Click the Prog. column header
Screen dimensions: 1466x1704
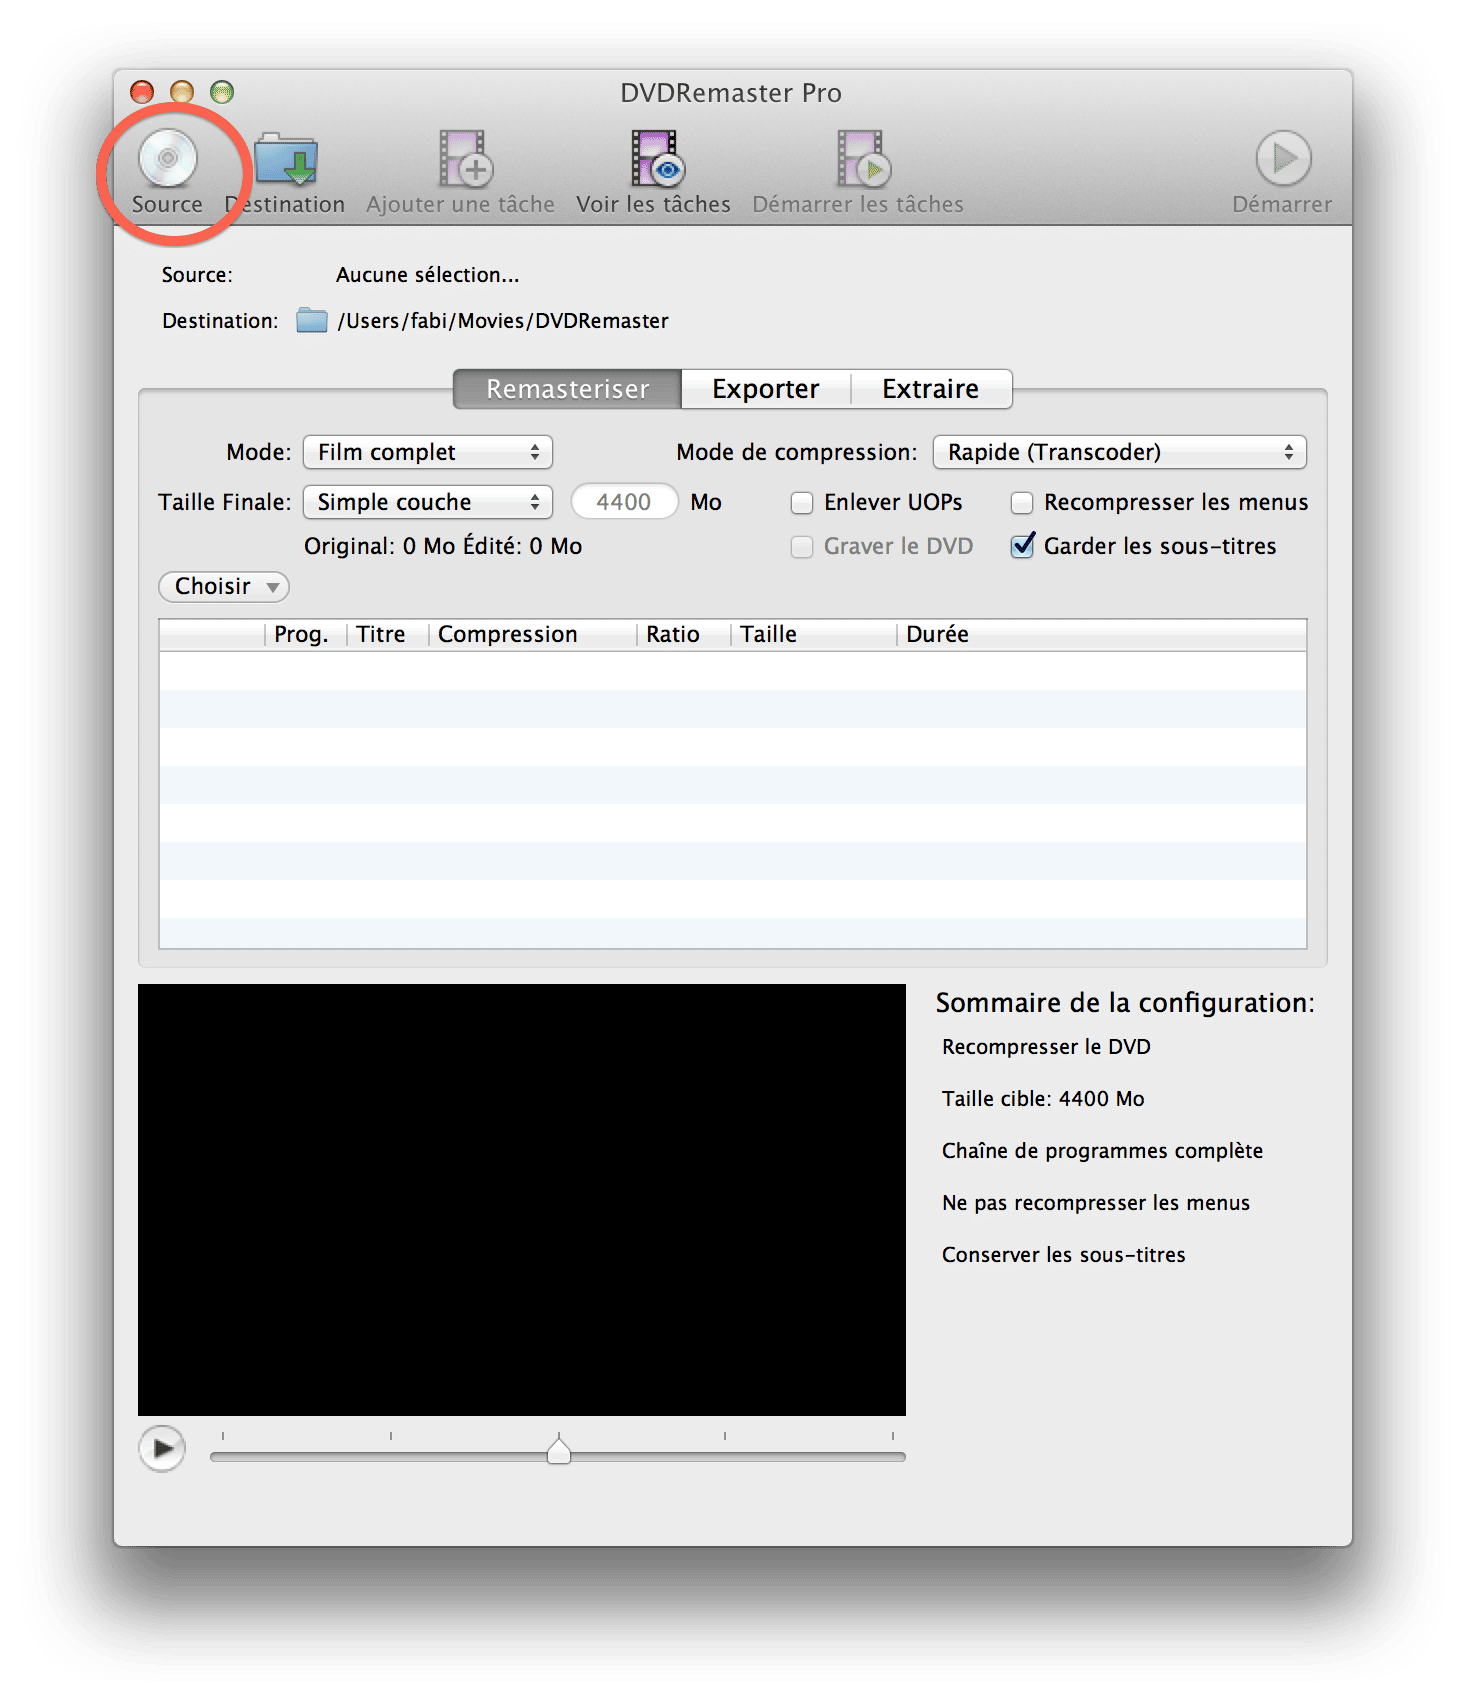coord(305,635)
